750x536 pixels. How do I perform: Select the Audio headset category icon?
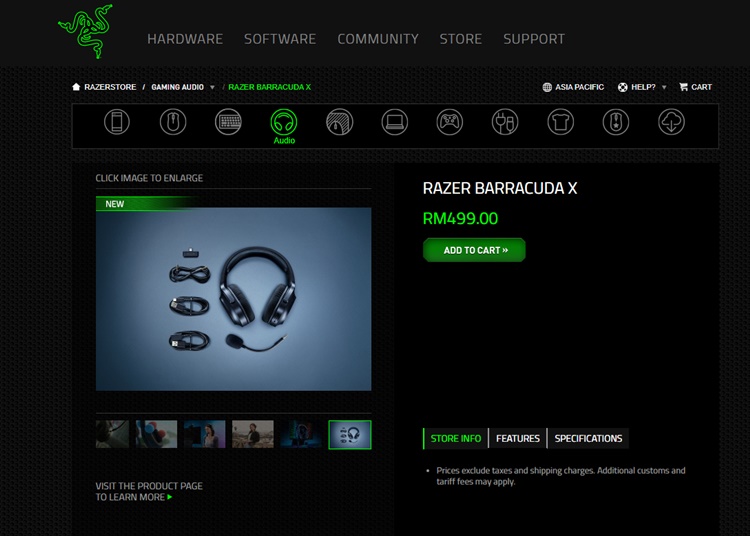[x=284, y=122]
